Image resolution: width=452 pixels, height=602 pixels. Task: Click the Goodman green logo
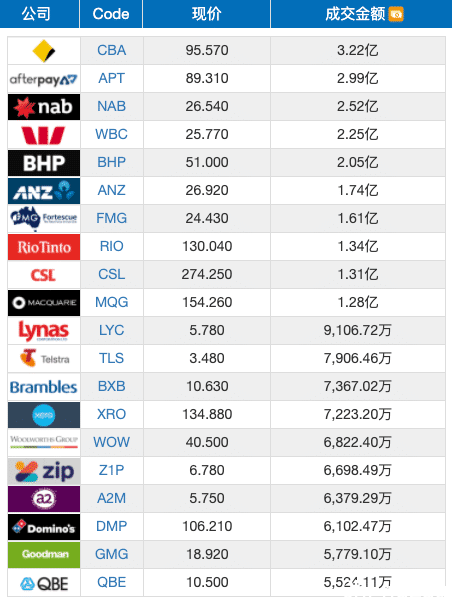pos(44,555)
